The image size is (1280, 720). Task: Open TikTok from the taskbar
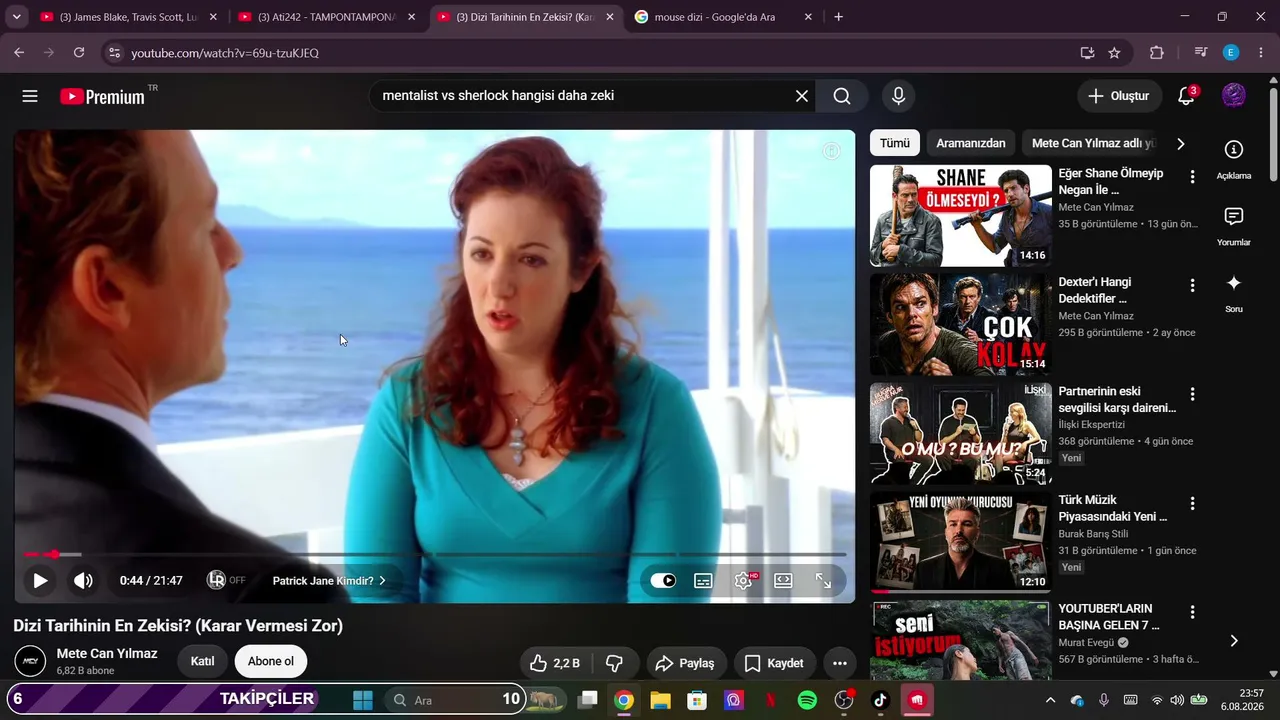coord(880,700)
